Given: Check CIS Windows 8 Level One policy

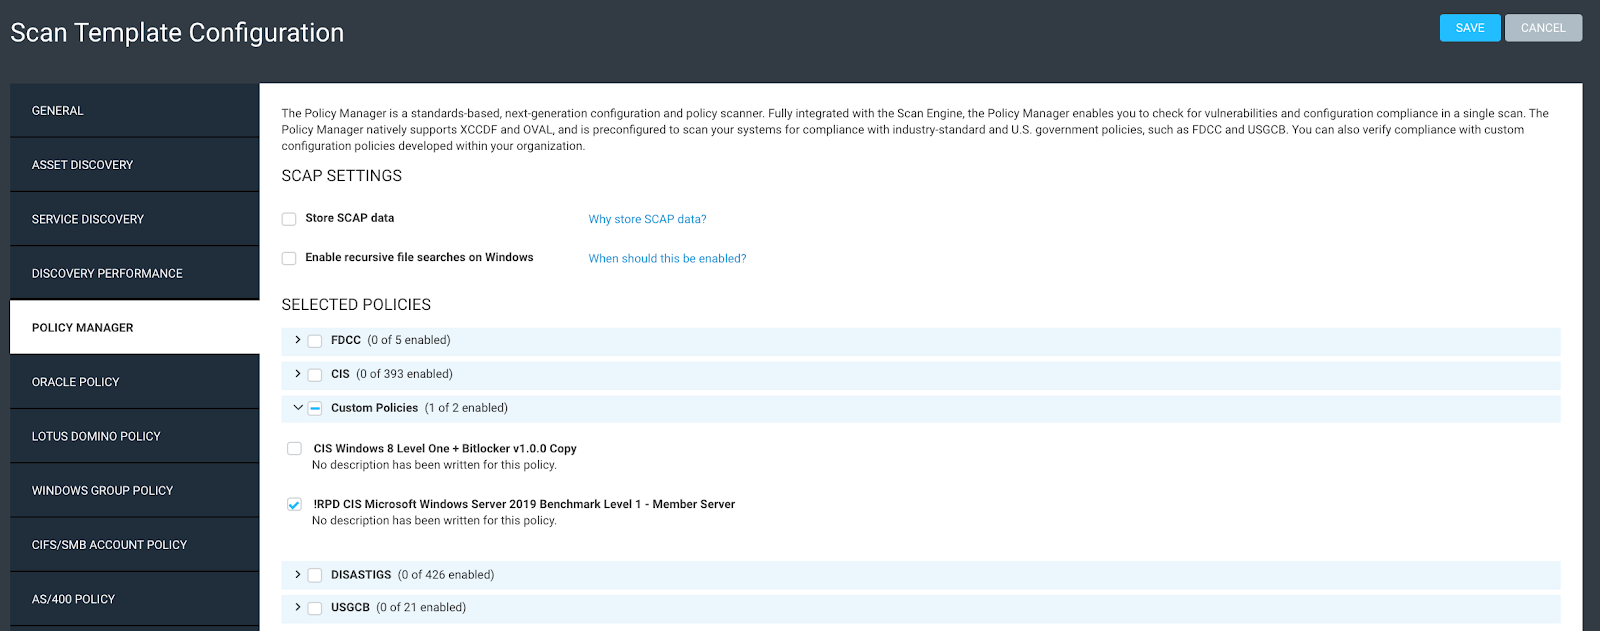Looking at the screenshot, I should pos(294,449).
